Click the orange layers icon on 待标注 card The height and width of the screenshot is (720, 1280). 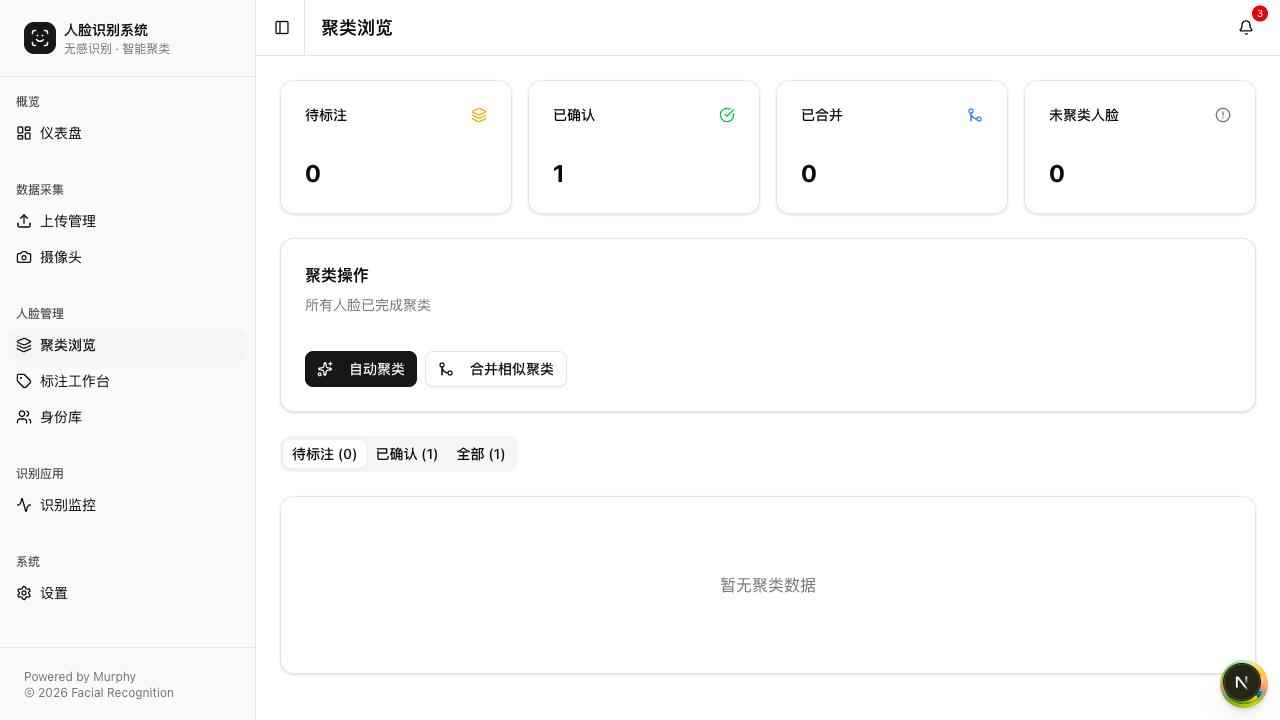pos(479,115)
